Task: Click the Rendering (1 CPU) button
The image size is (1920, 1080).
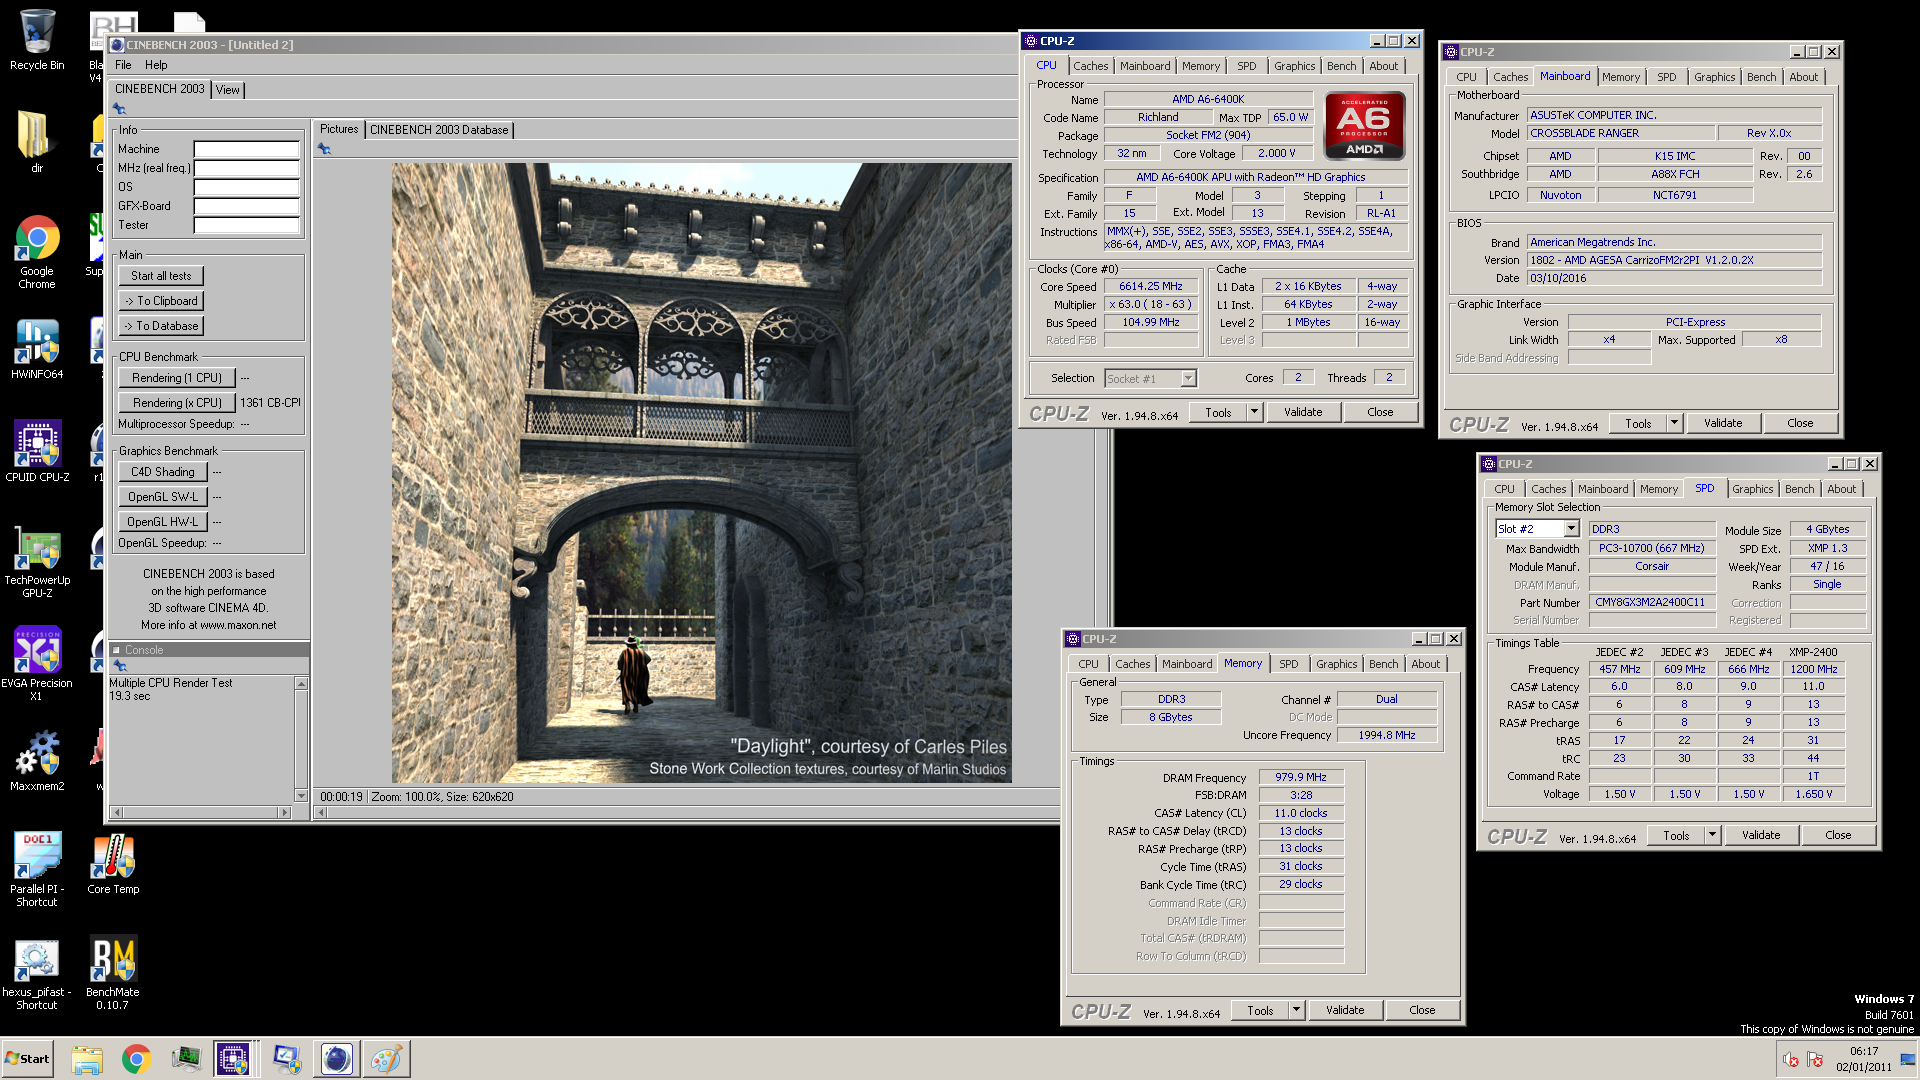Action: pos(177,378)
